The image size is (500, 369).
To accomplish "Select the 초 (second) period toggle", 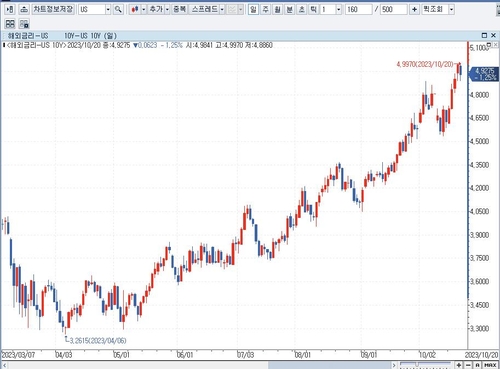I will pyautogui.click(x=301, y=9).
